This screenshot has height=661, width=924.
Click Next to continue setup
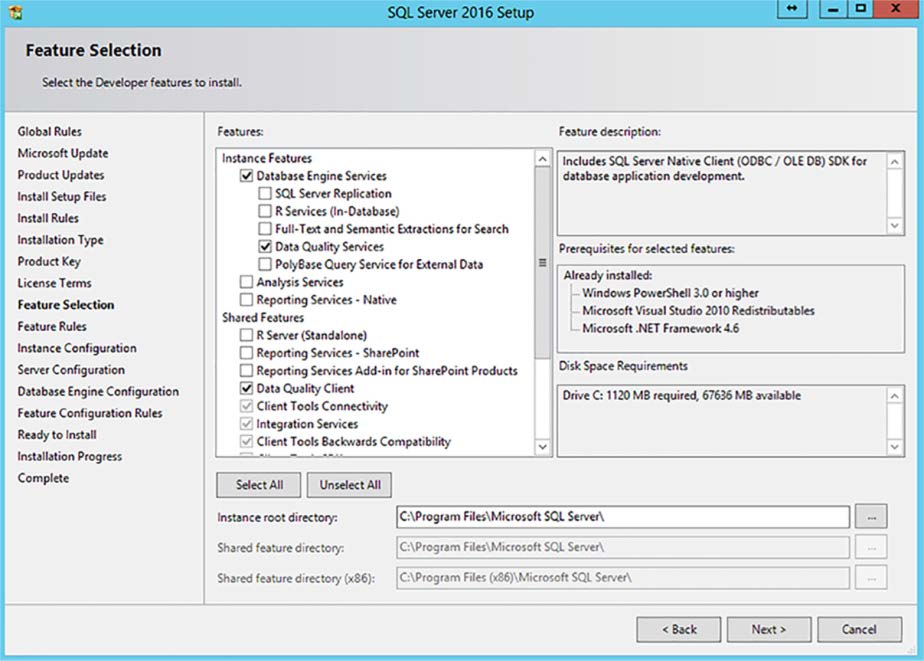pyautogui.click(x=768, y=629)
